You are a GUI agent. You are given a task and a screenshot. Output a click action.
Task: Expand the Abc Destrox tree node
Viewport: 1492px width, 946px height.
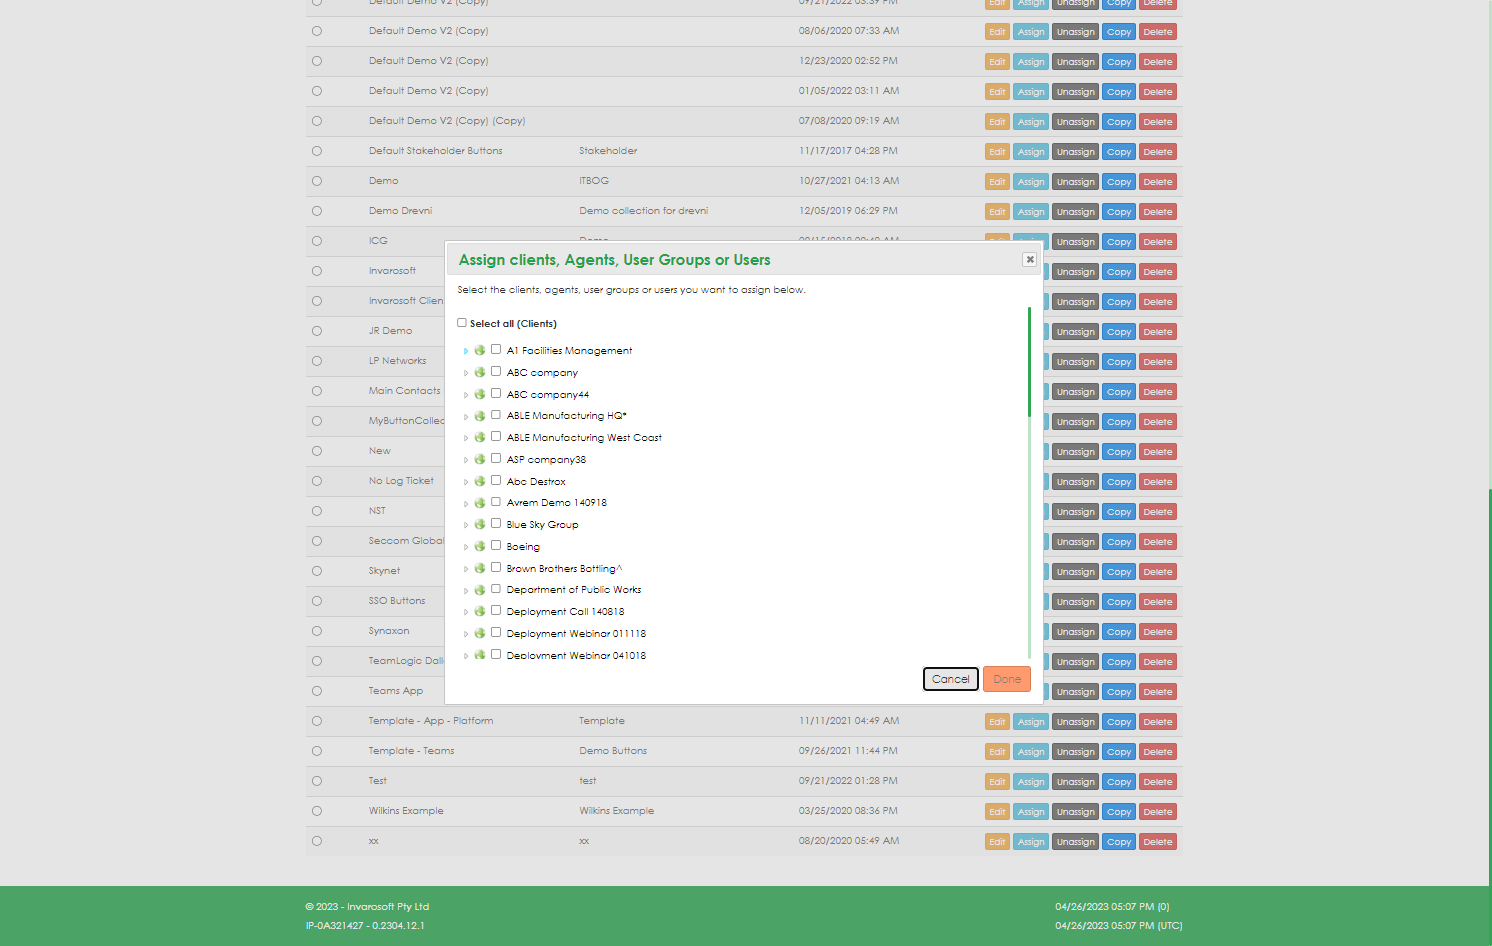click(x=466, y=482)
